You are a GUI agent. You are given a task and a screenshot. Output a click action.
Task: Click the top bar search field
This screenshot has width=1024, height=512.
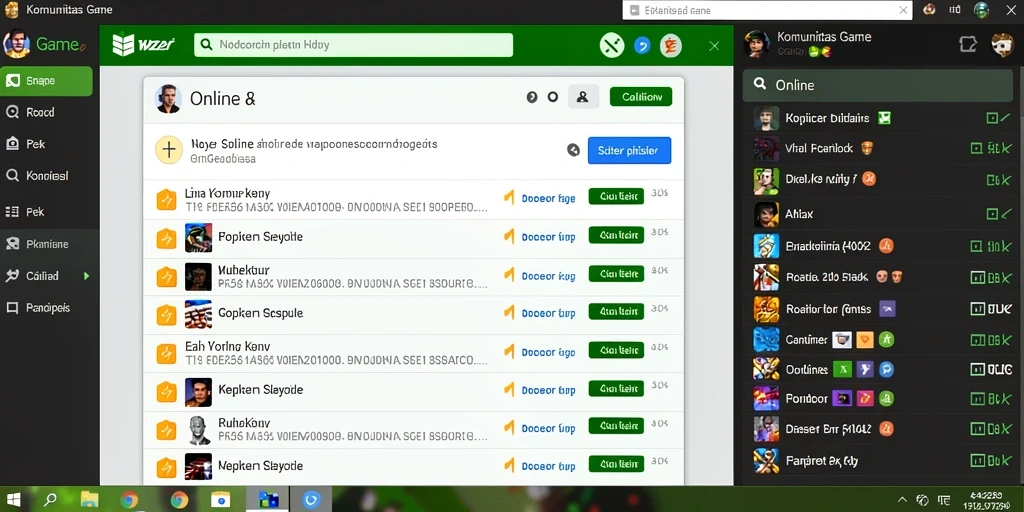(767, 10)
